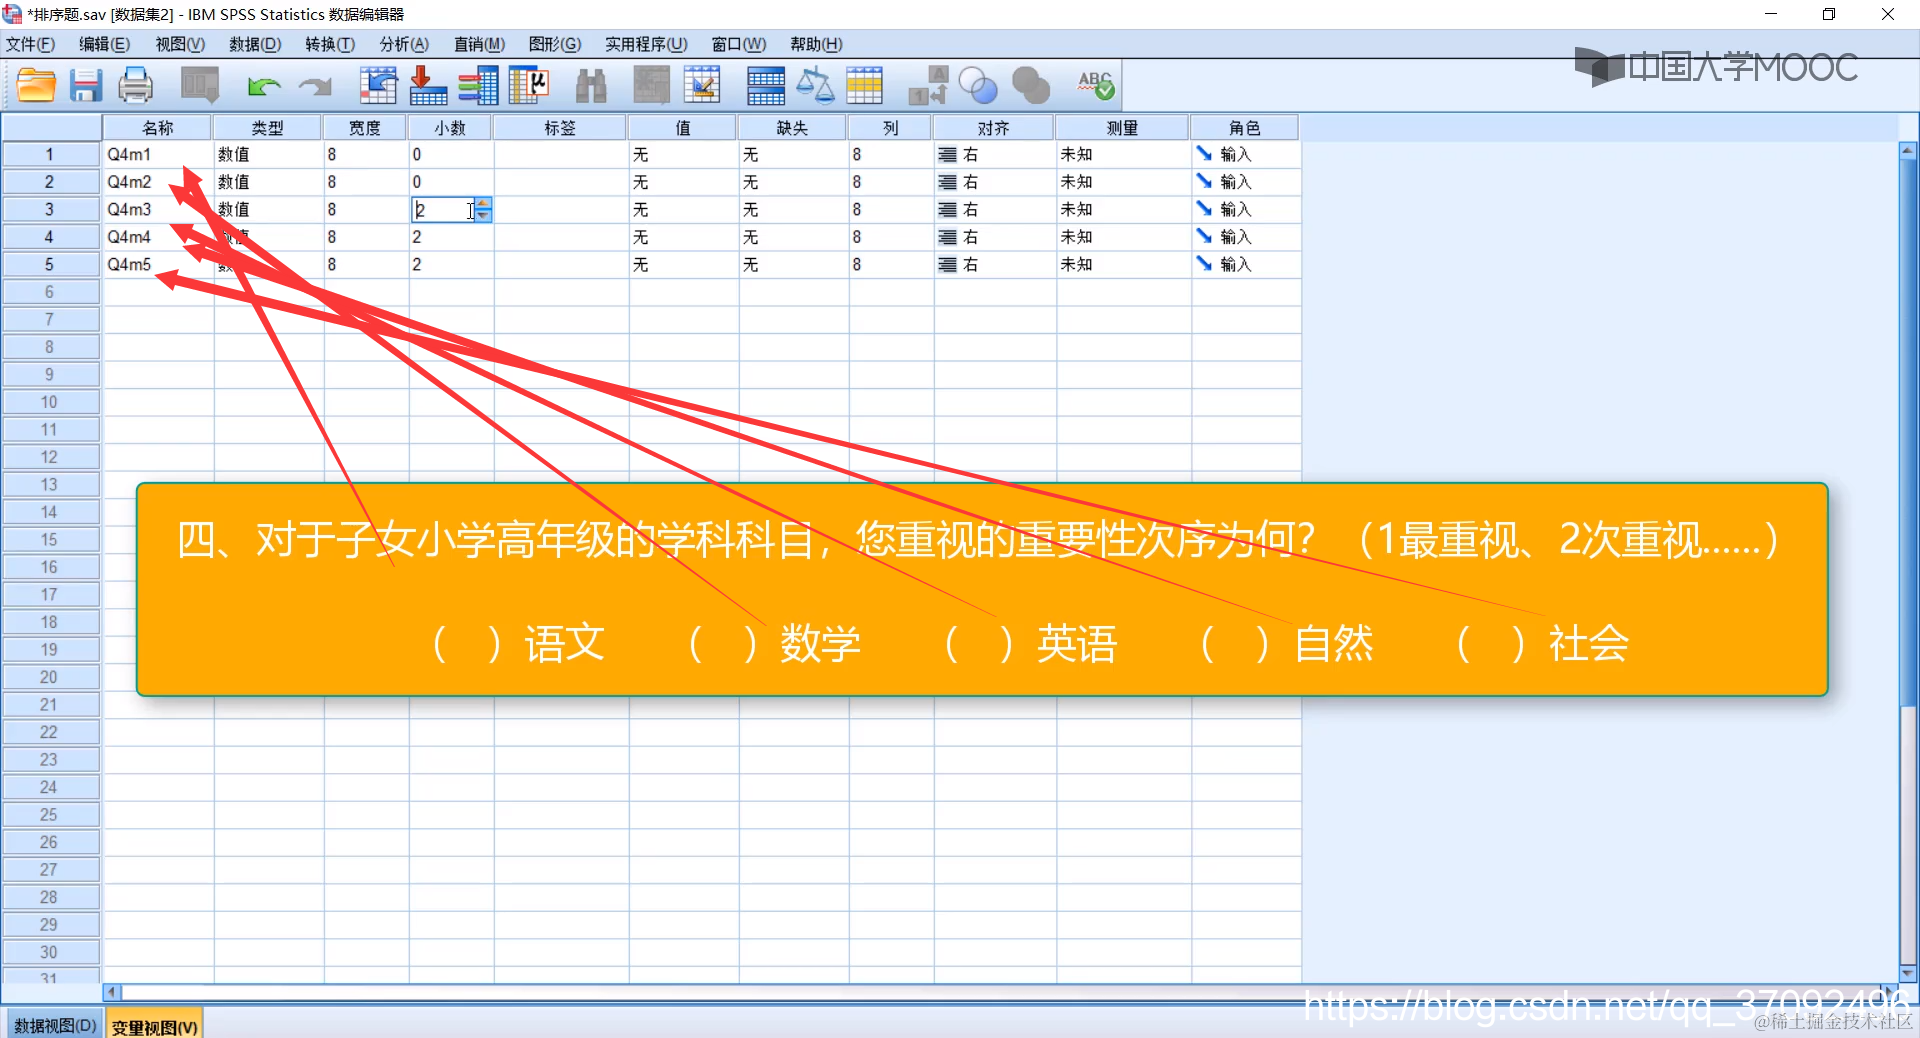Open the Variables info icon
The width and height of the screenshot is (1920, 1038).
point(478,86)
